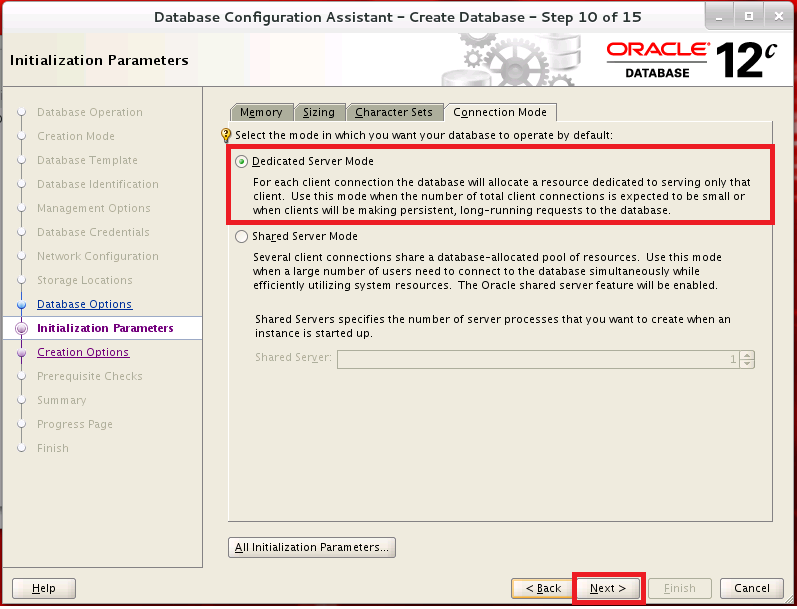Switch to the Memory tab

tap(261, 112)
